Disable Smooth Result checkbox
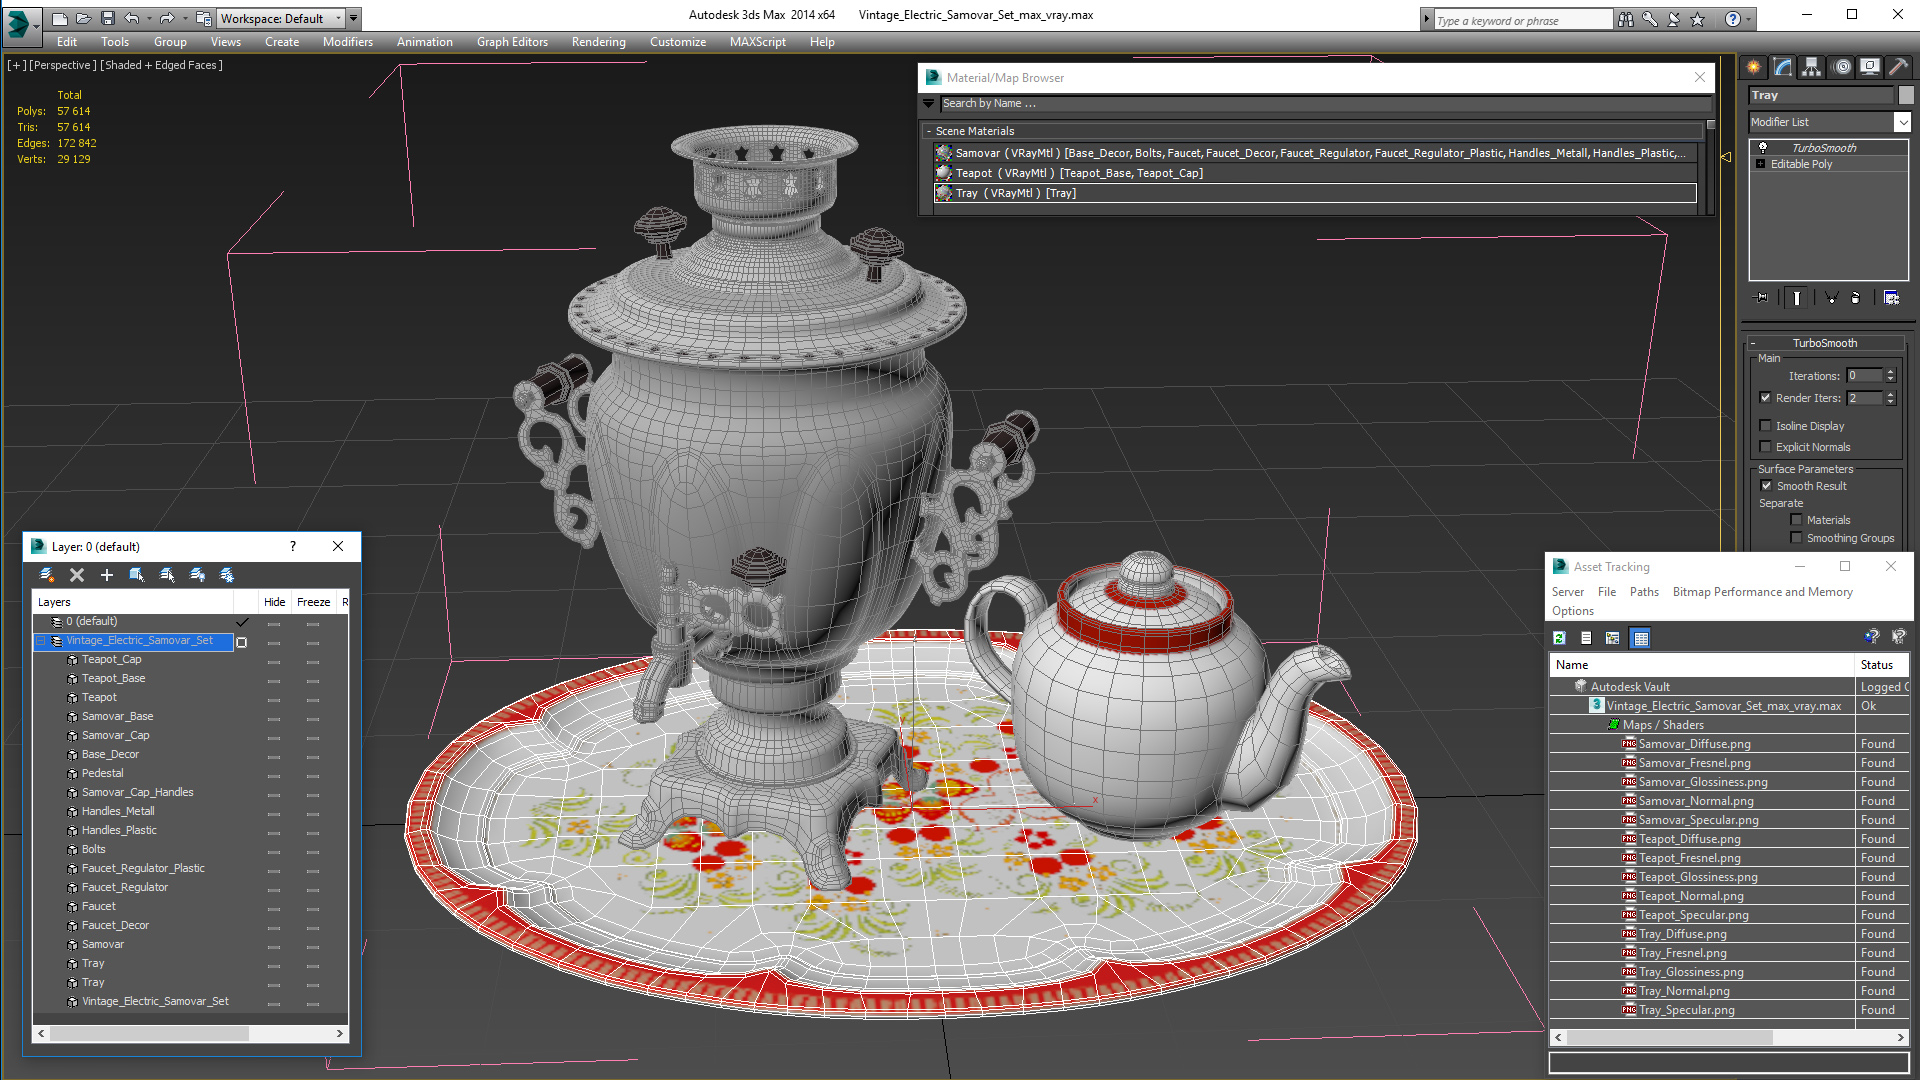Viewport: 1920px width, 1080px height. click(x=1766, y=486)
